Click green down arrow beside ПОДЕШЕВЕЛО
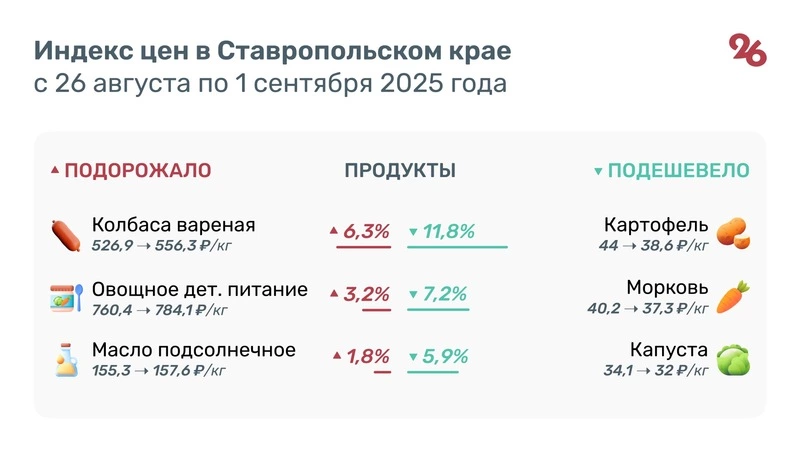 pos(598,171)
